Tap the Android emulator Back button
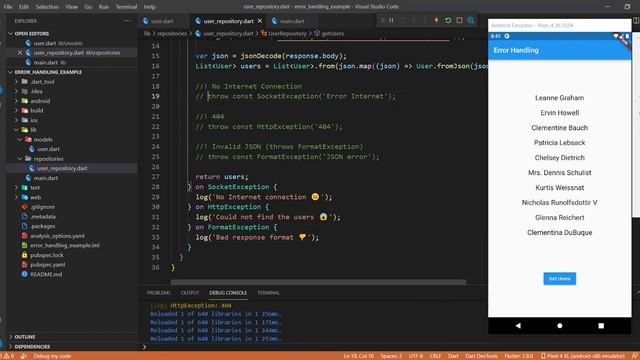Image resolution: width=640 pixels, height=360 pixels. pos(518,326)
